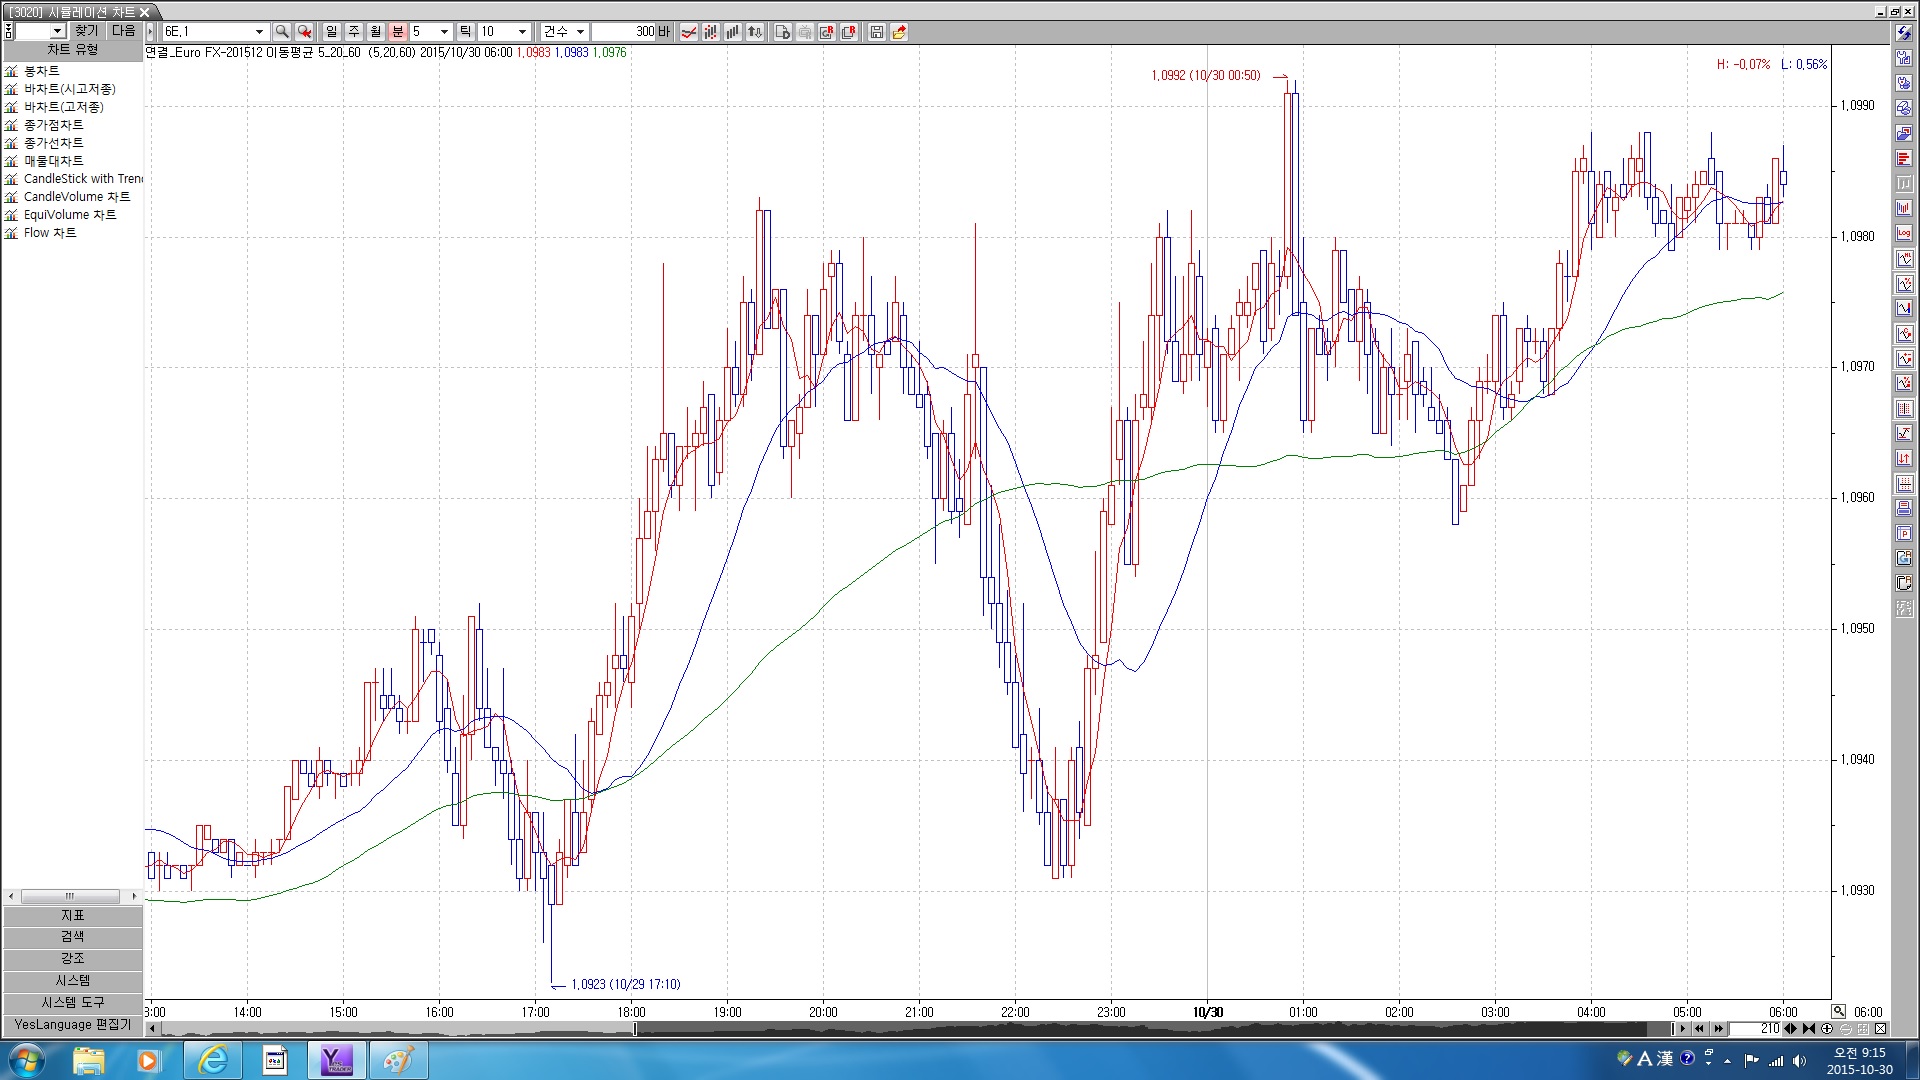The height and width of the screenshot is (1080, 1920).
Task: Click the symbol search magnifier icon
Action: (x=282, y=32)
